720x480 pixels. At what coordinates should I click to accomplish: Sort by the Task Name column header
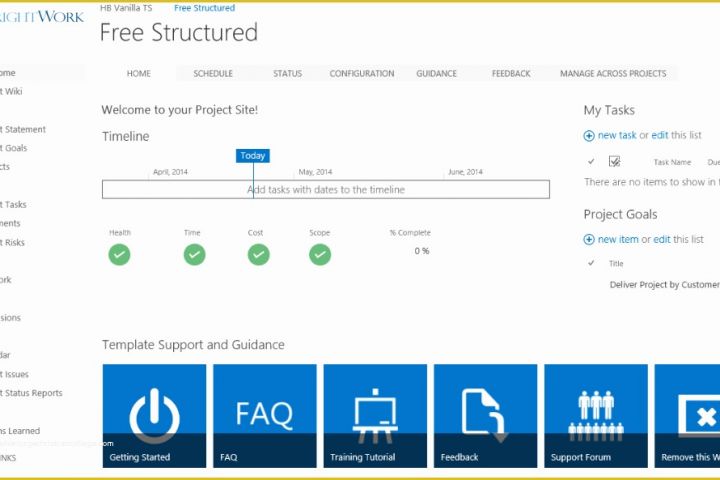(672, 162)
